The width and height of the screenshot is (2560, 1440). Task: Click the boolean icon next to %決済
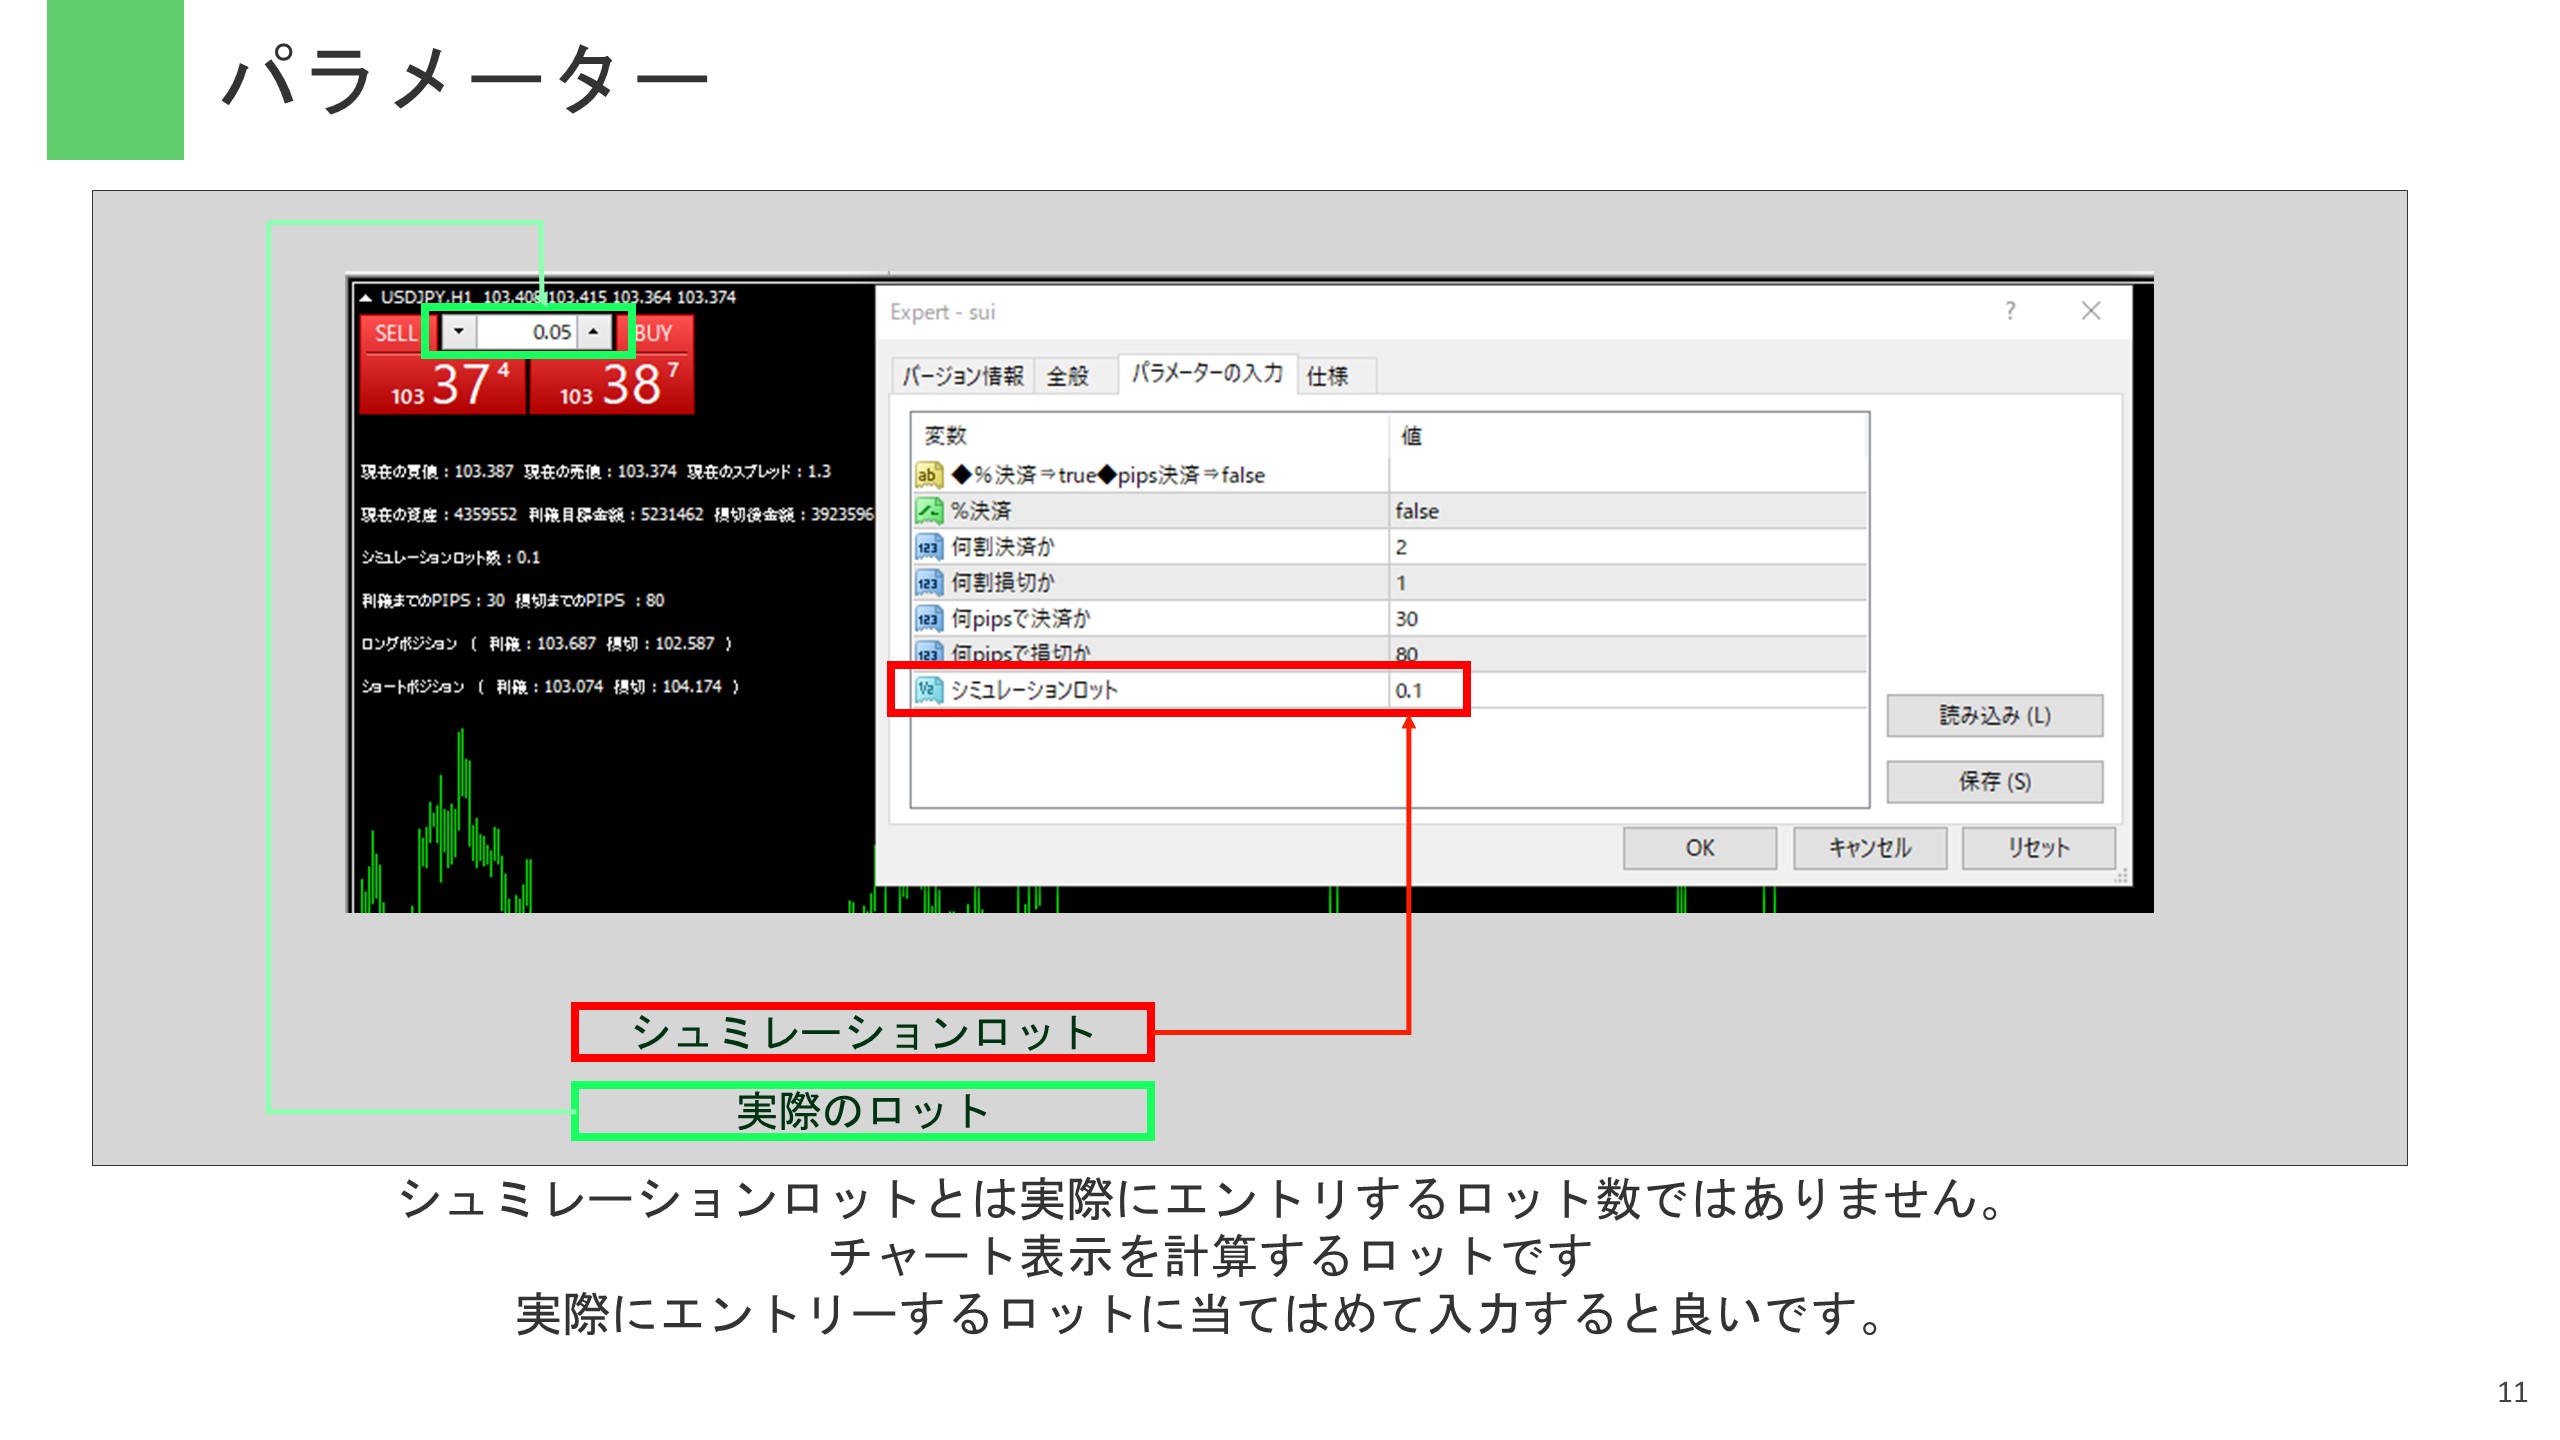click(x=928, y=511)
